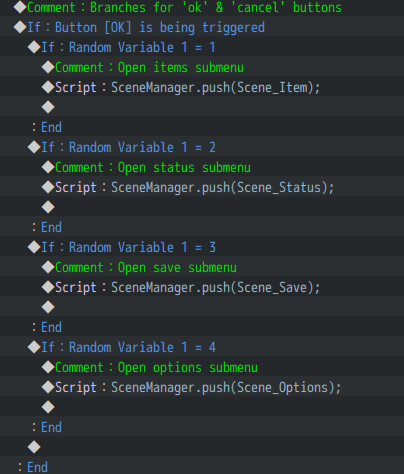This screenshot has height=474, width=404.
Task: Select the End line after Scene_Options branch
Action: pos(202,427)
